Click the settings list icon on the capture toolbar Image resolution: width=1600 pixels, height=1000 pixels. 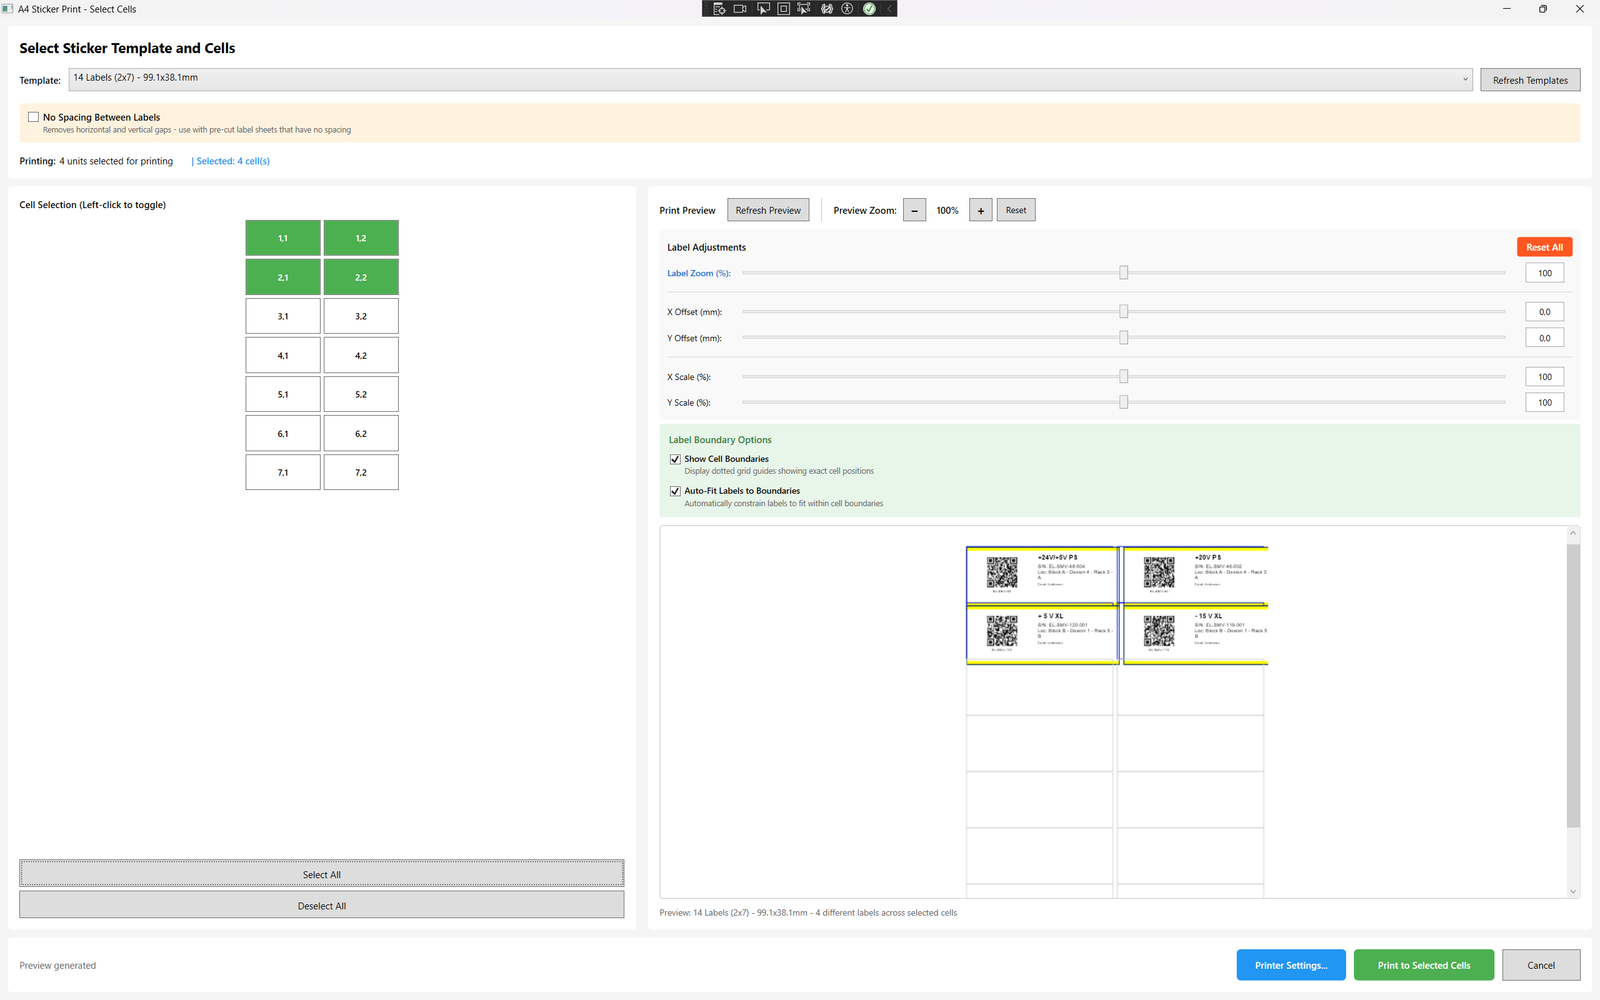(719, 8)
